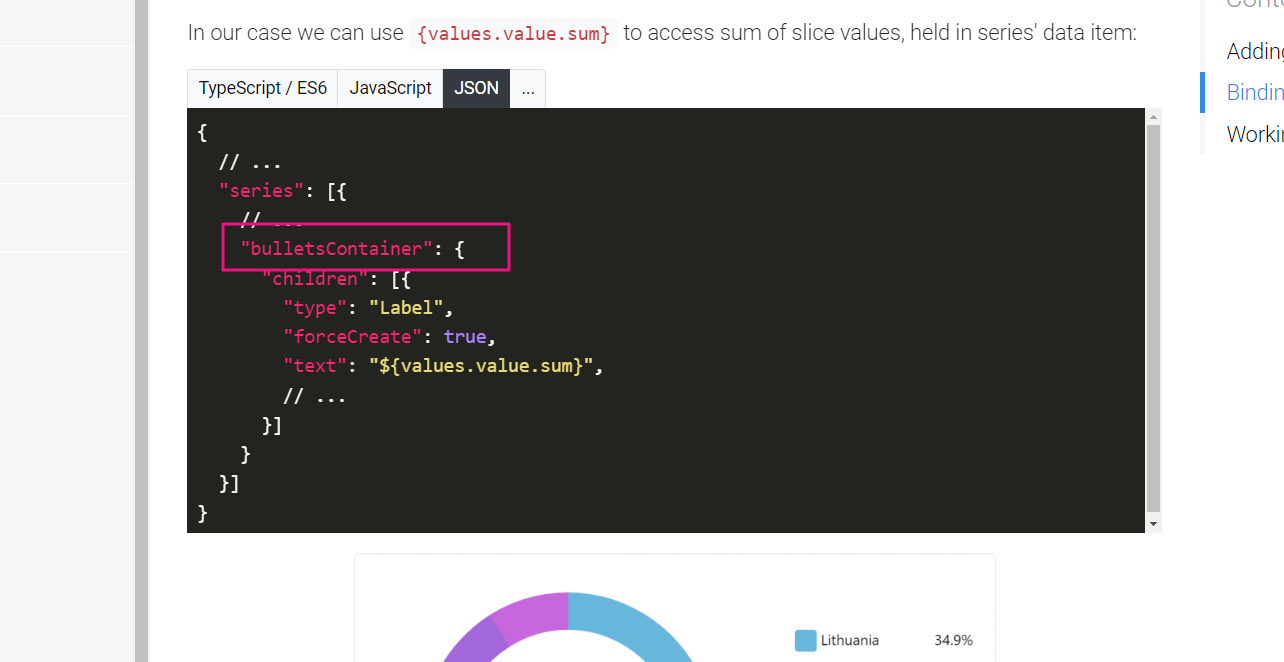Screen dimensions: 1284x662
Task: Select the inline code snippet {values.value.sum}
Action: 513,33
